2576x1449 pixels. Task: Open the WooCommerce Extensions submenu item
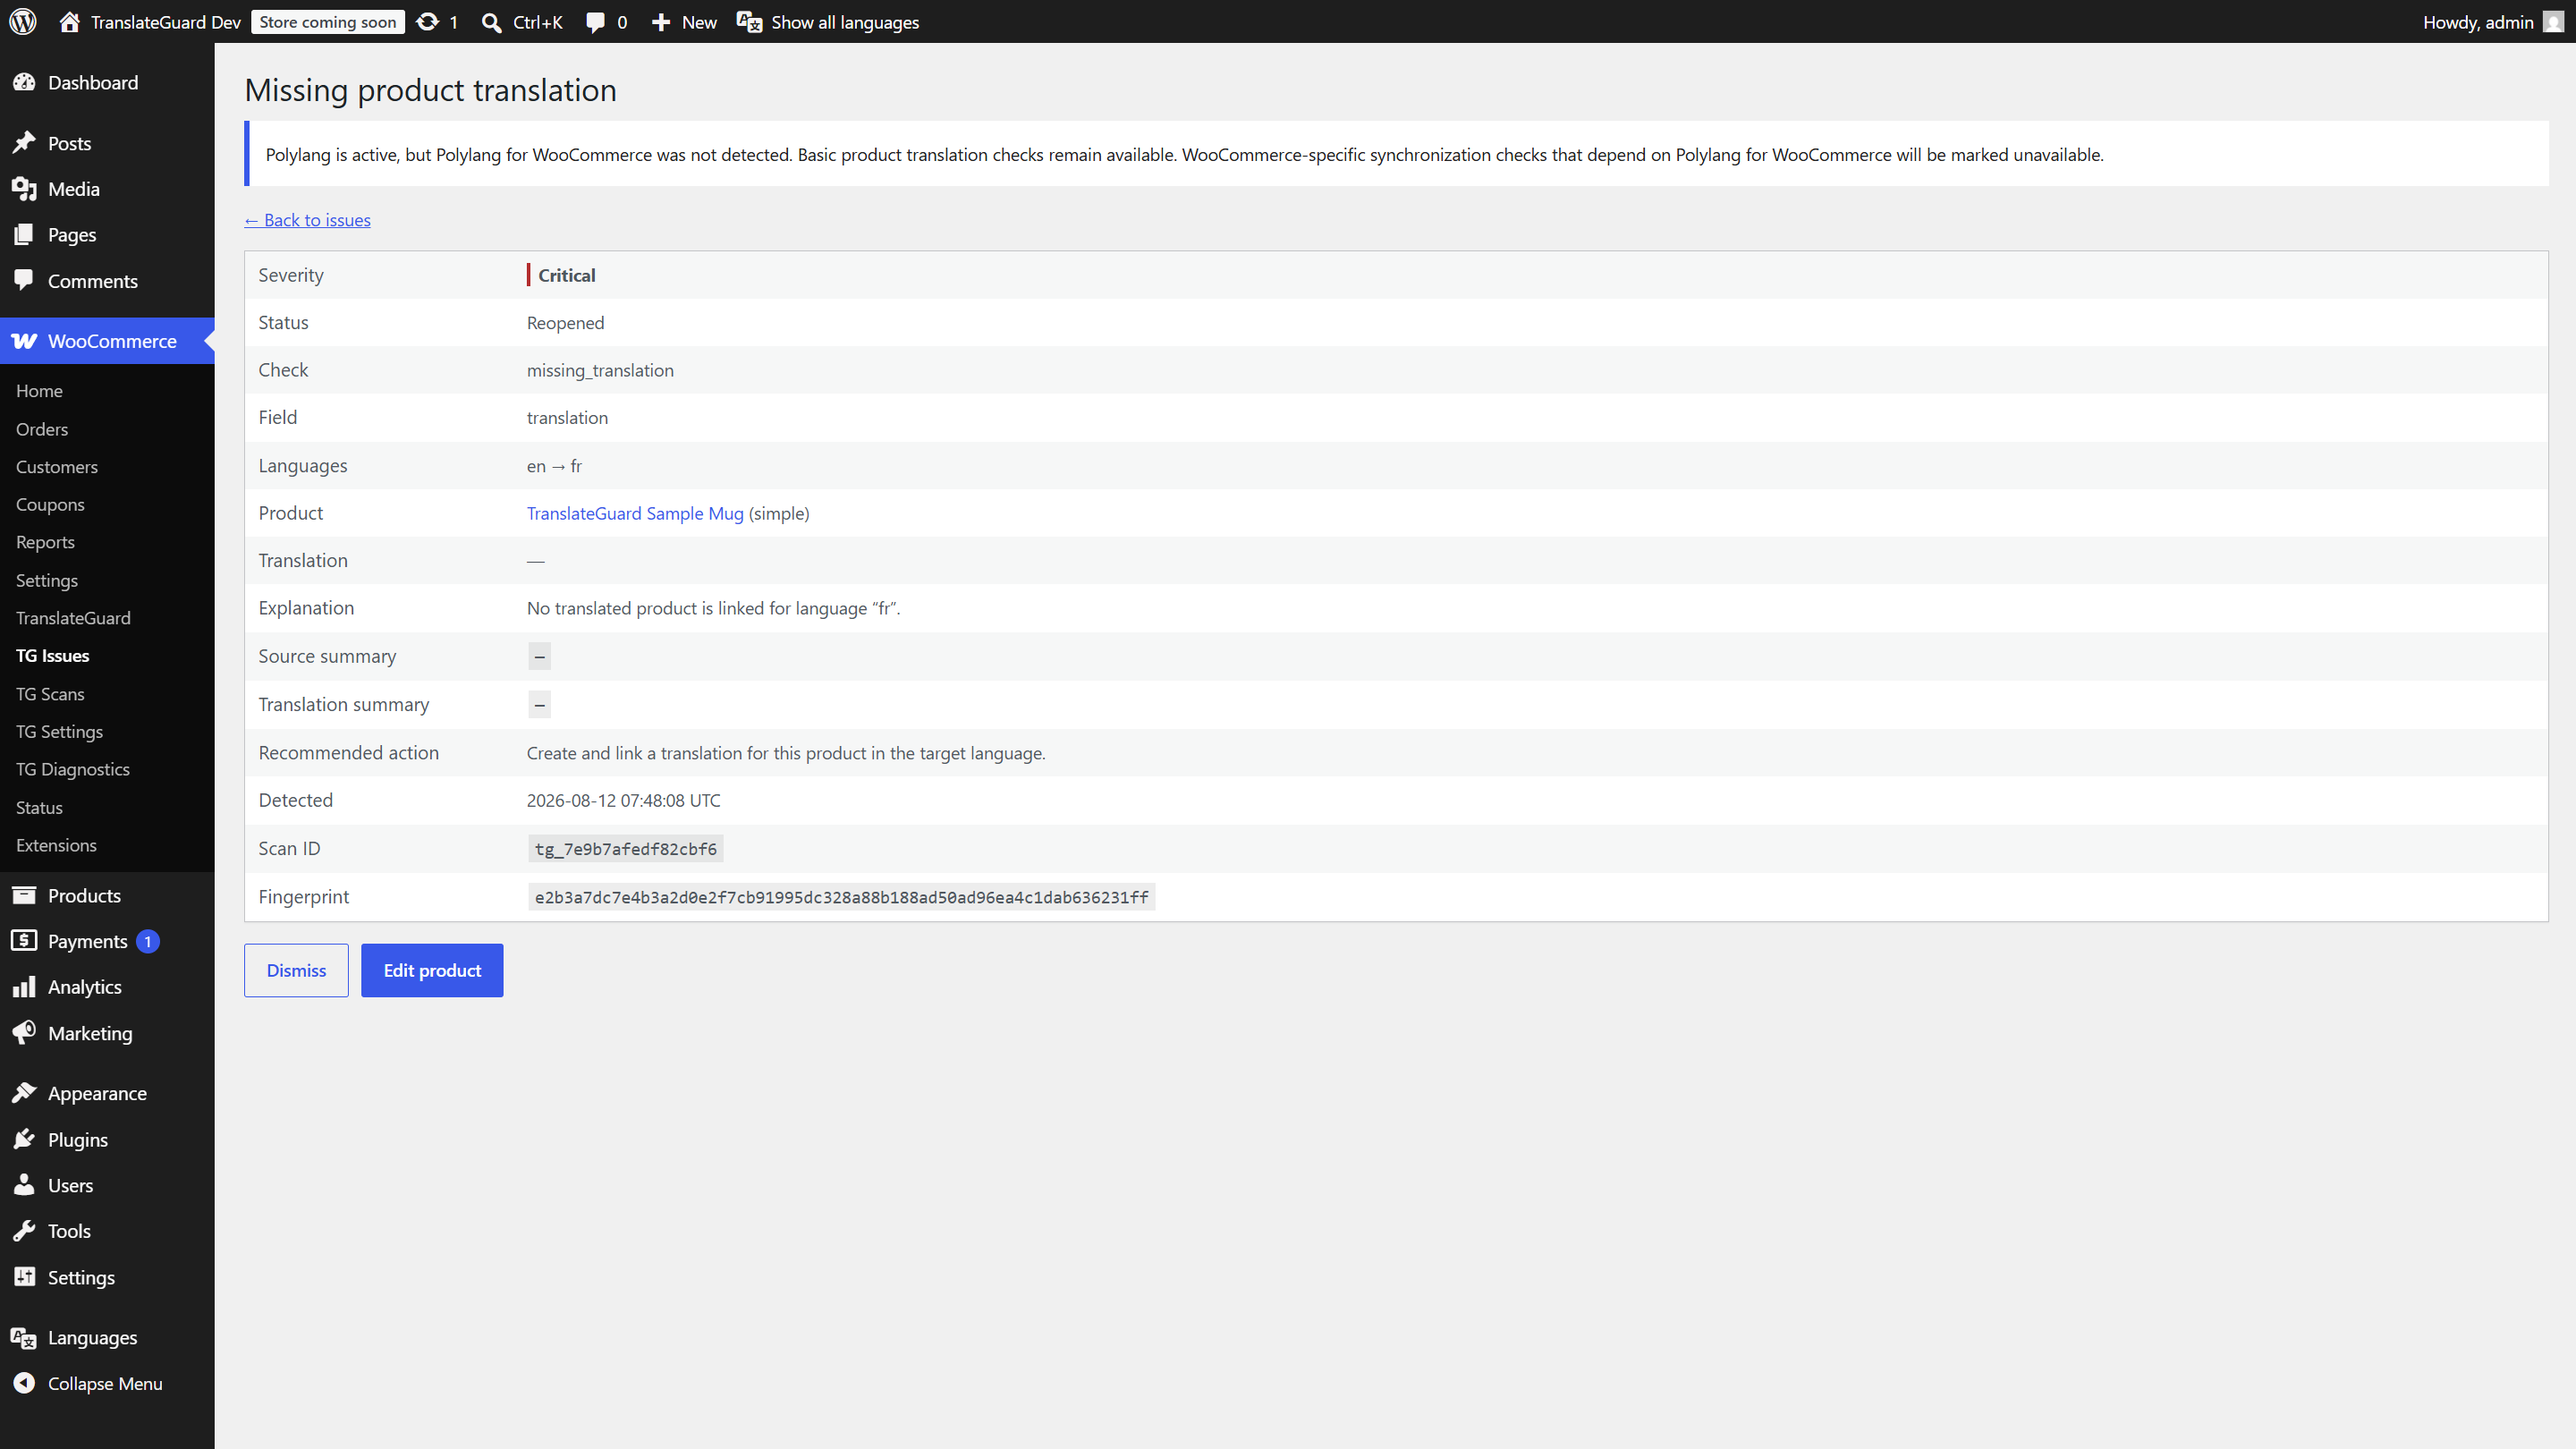(x=56, y=845)
